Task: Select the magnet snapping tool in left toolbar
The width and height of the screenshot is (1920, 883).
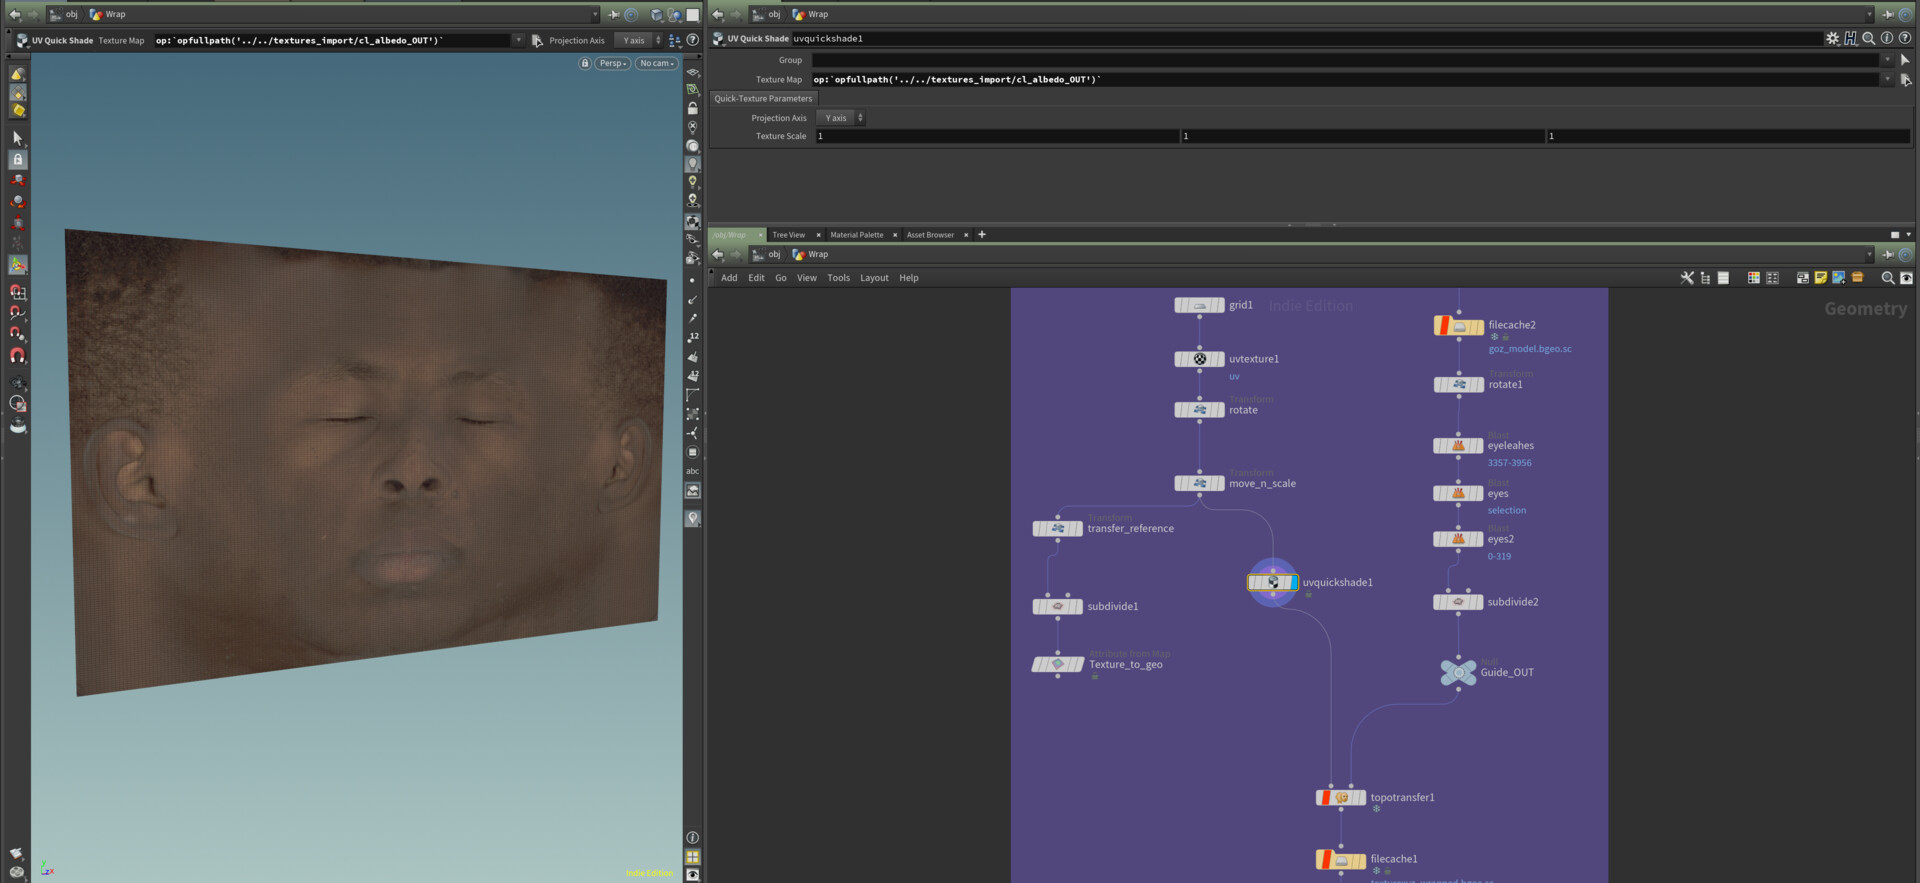Action: (18, 356)
